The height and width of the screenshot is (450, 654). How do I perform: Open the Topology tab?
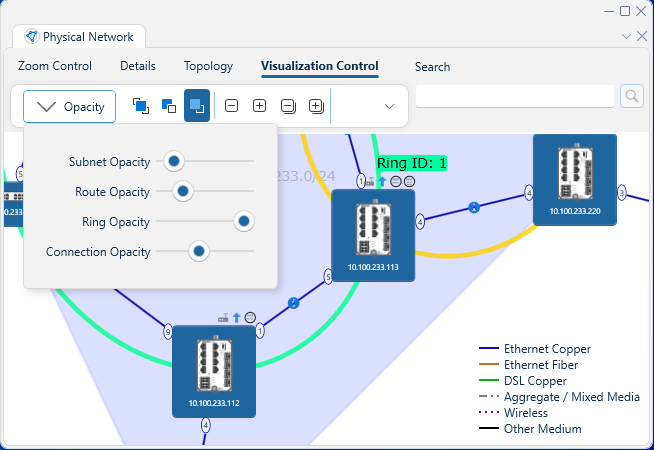(x=209, y=66)
